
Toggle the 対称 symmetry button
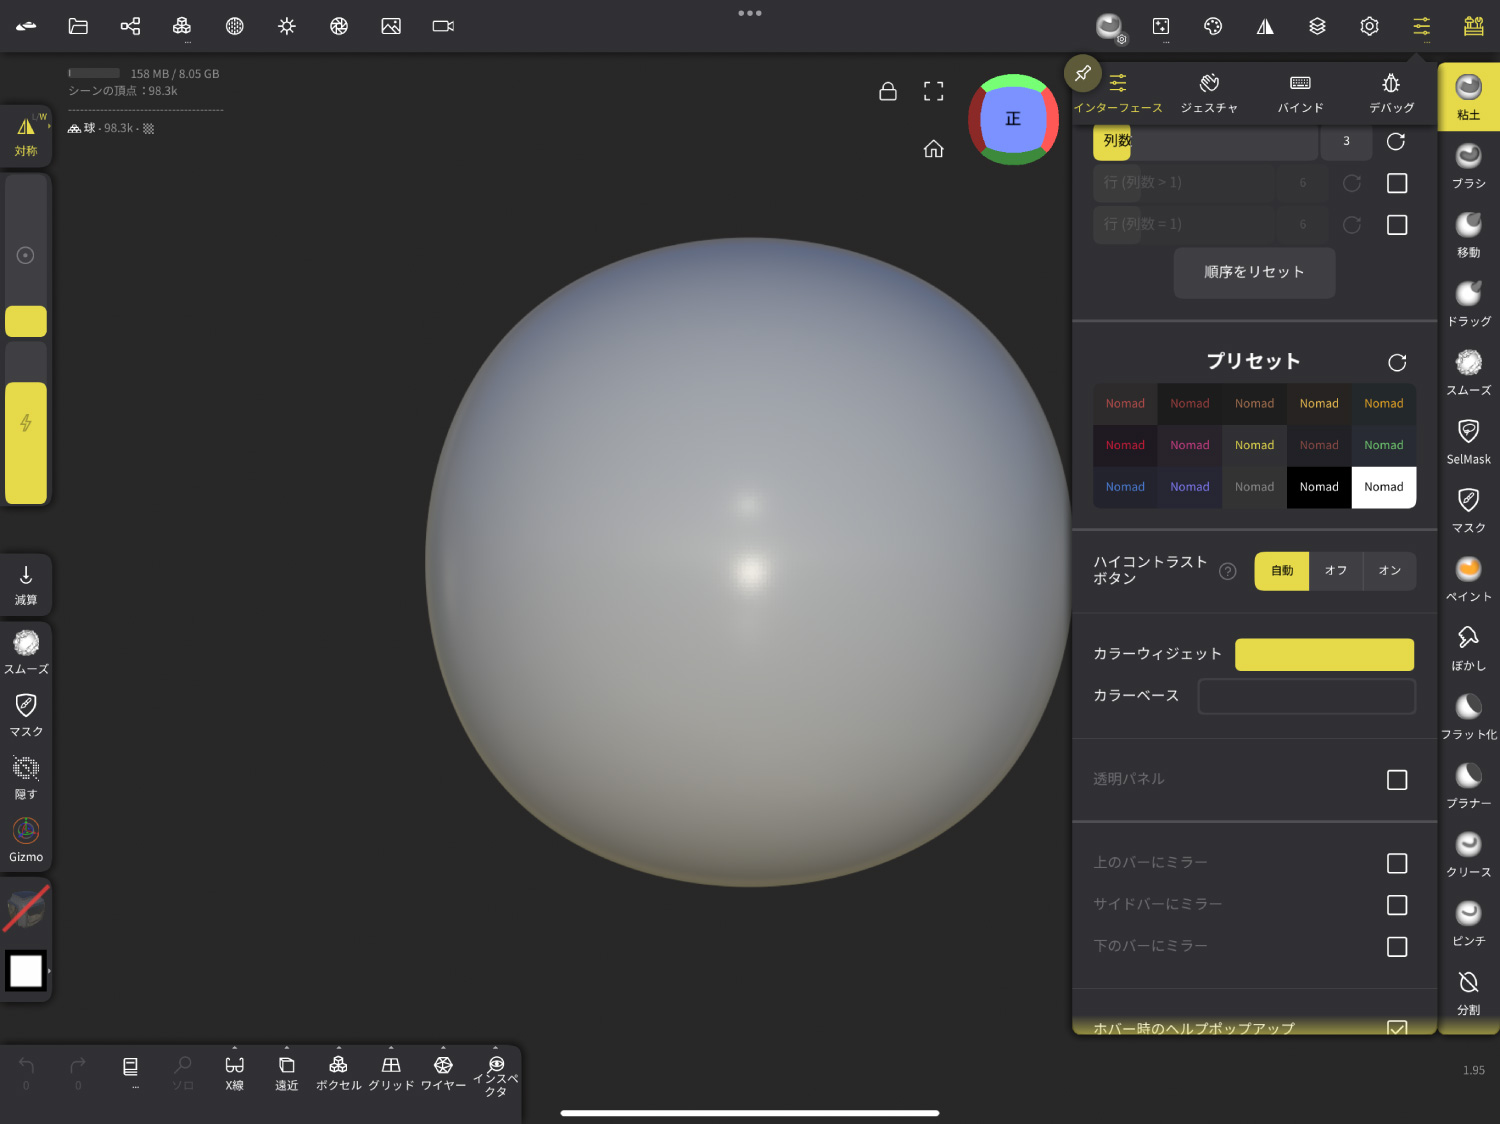coord(26,136)
